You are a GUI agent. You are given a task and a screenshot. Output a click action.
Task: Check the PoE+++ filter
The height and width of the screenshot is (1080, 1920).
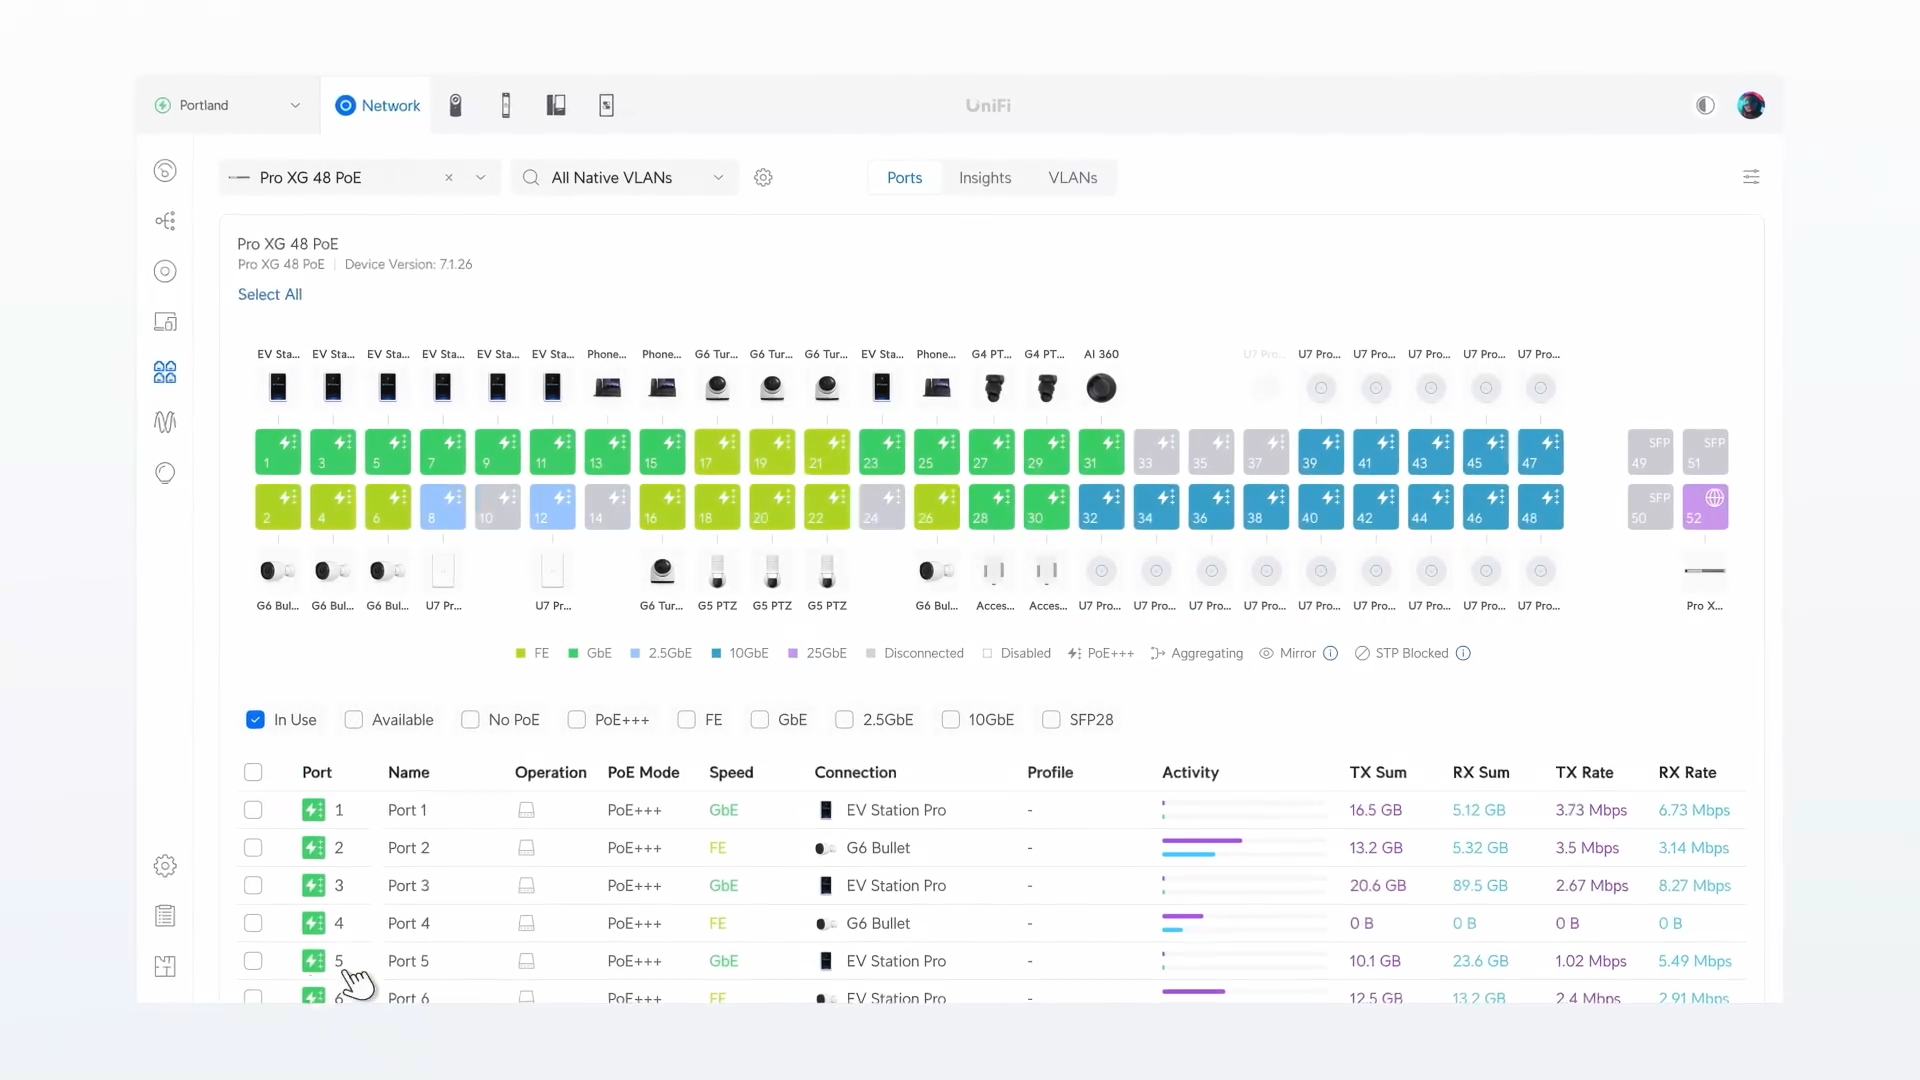coord(576,720)
